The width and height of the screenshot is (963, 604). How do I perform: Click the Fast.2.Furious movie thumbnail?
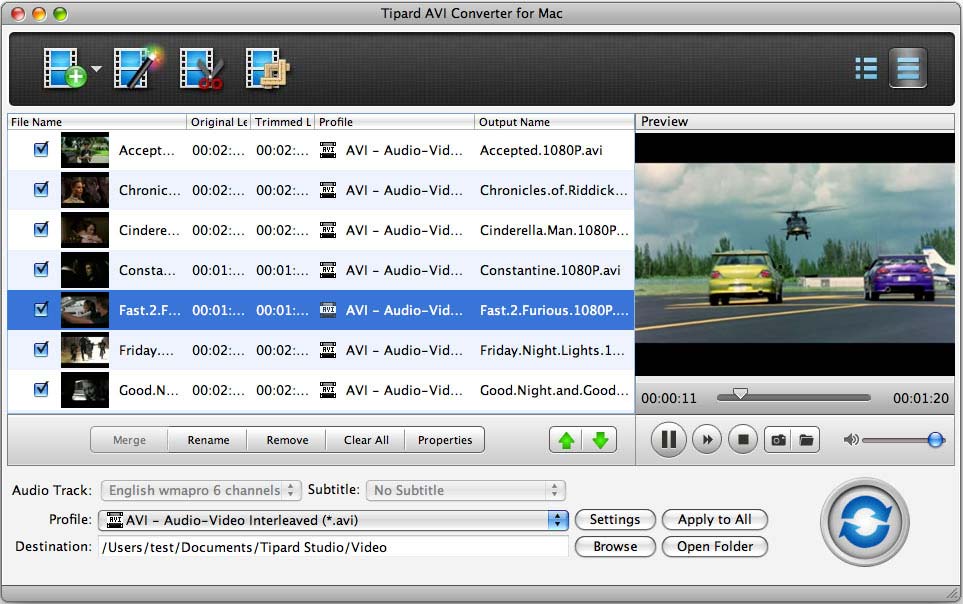85,310
